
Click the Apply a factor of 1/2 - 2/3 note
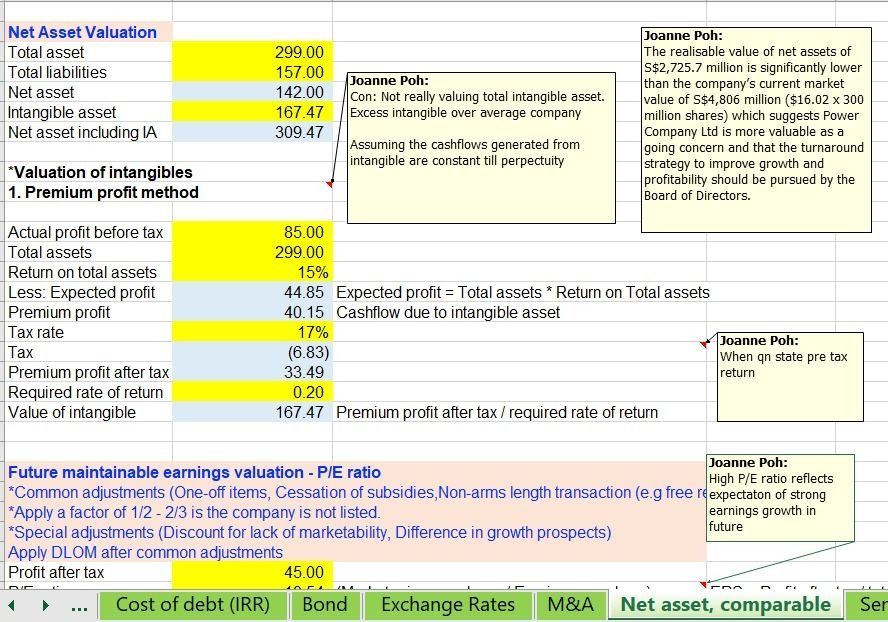[x=194, y=513]
